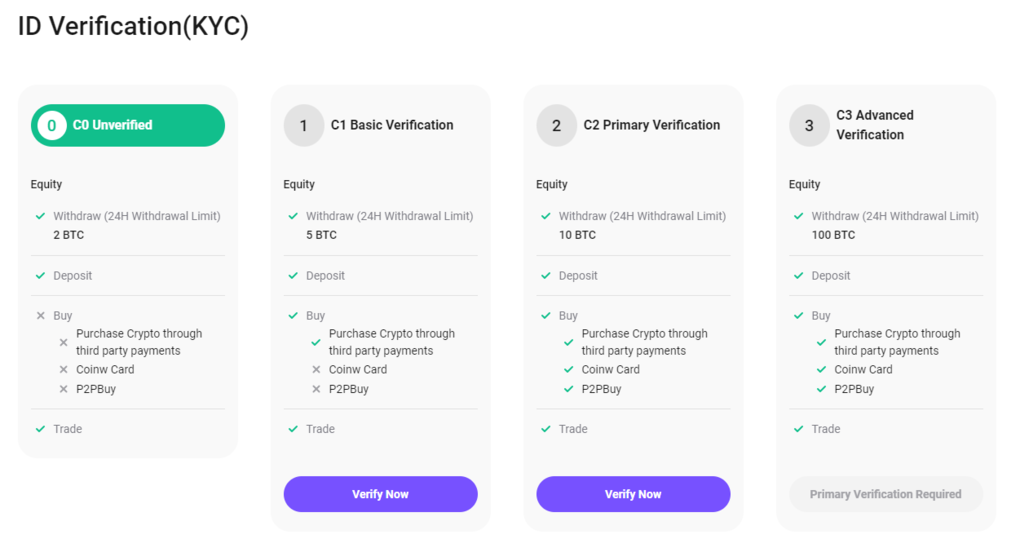This screenshot has height=548, width=1020.
Task: Click the ID Verification(KYC) page heading
Action: click(133, 26)
